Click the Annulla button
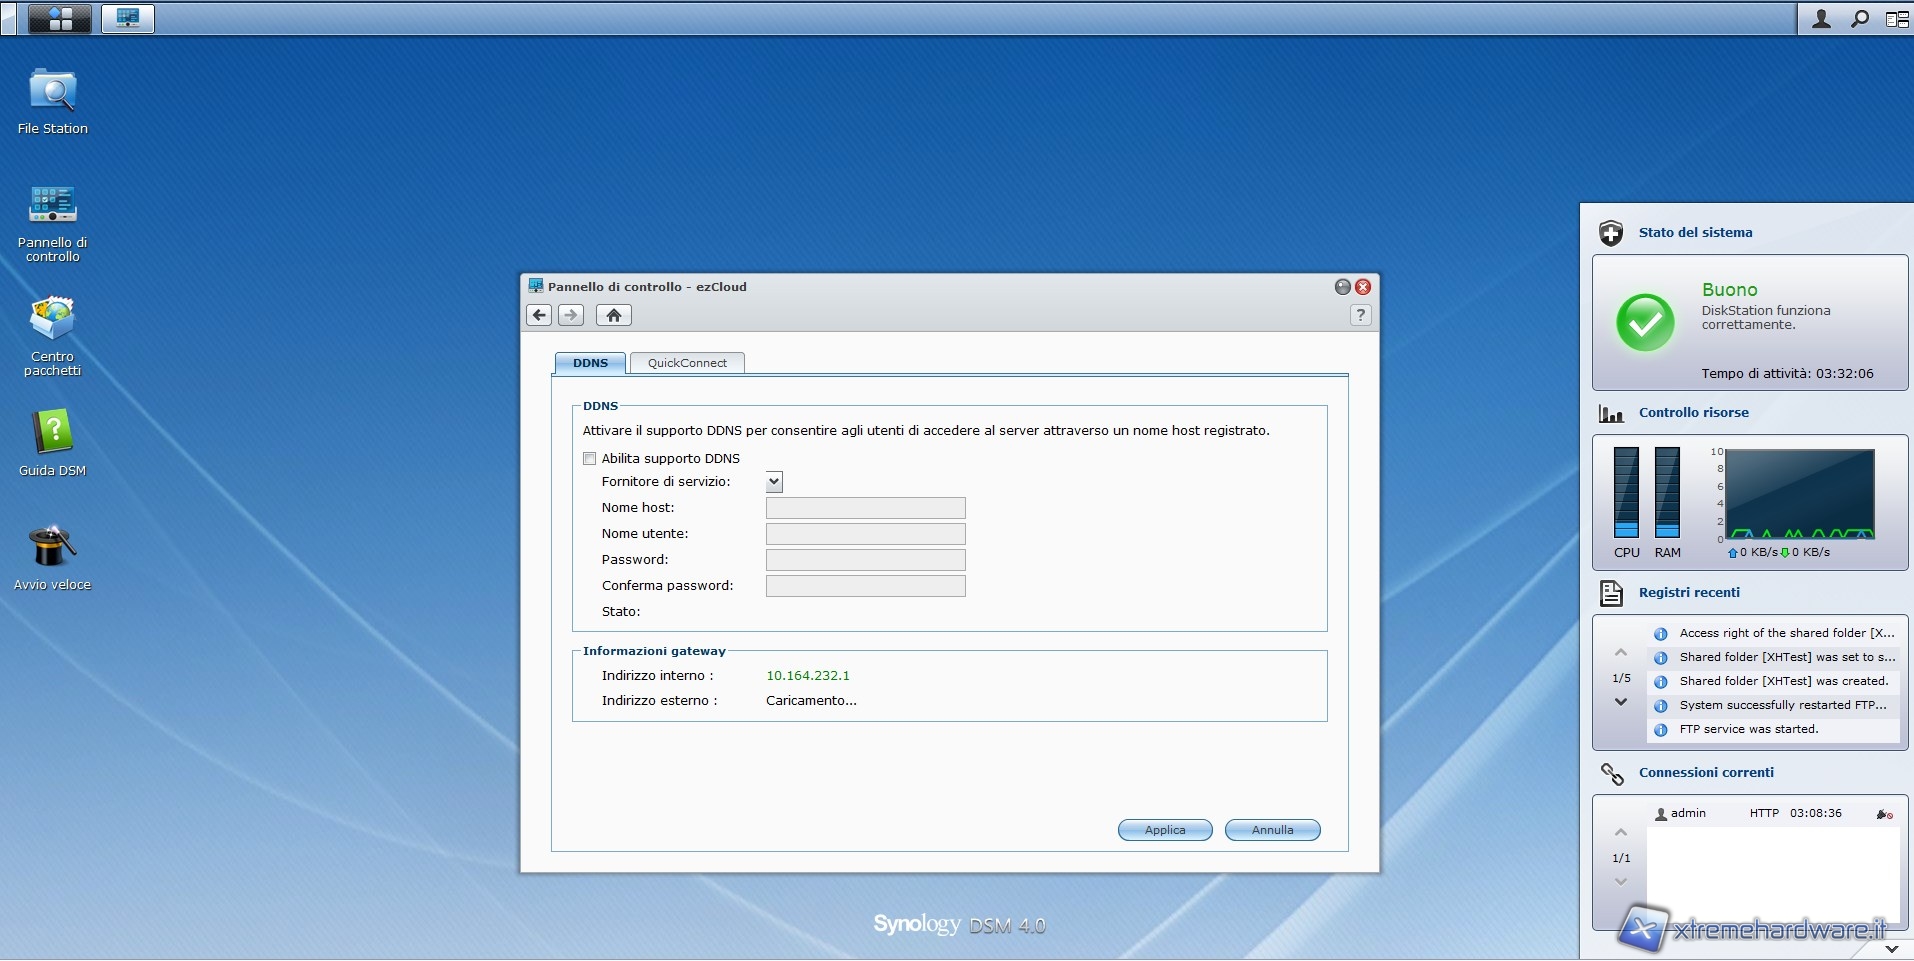This screenshot has width=1914, height=961. pos(1272,830)
